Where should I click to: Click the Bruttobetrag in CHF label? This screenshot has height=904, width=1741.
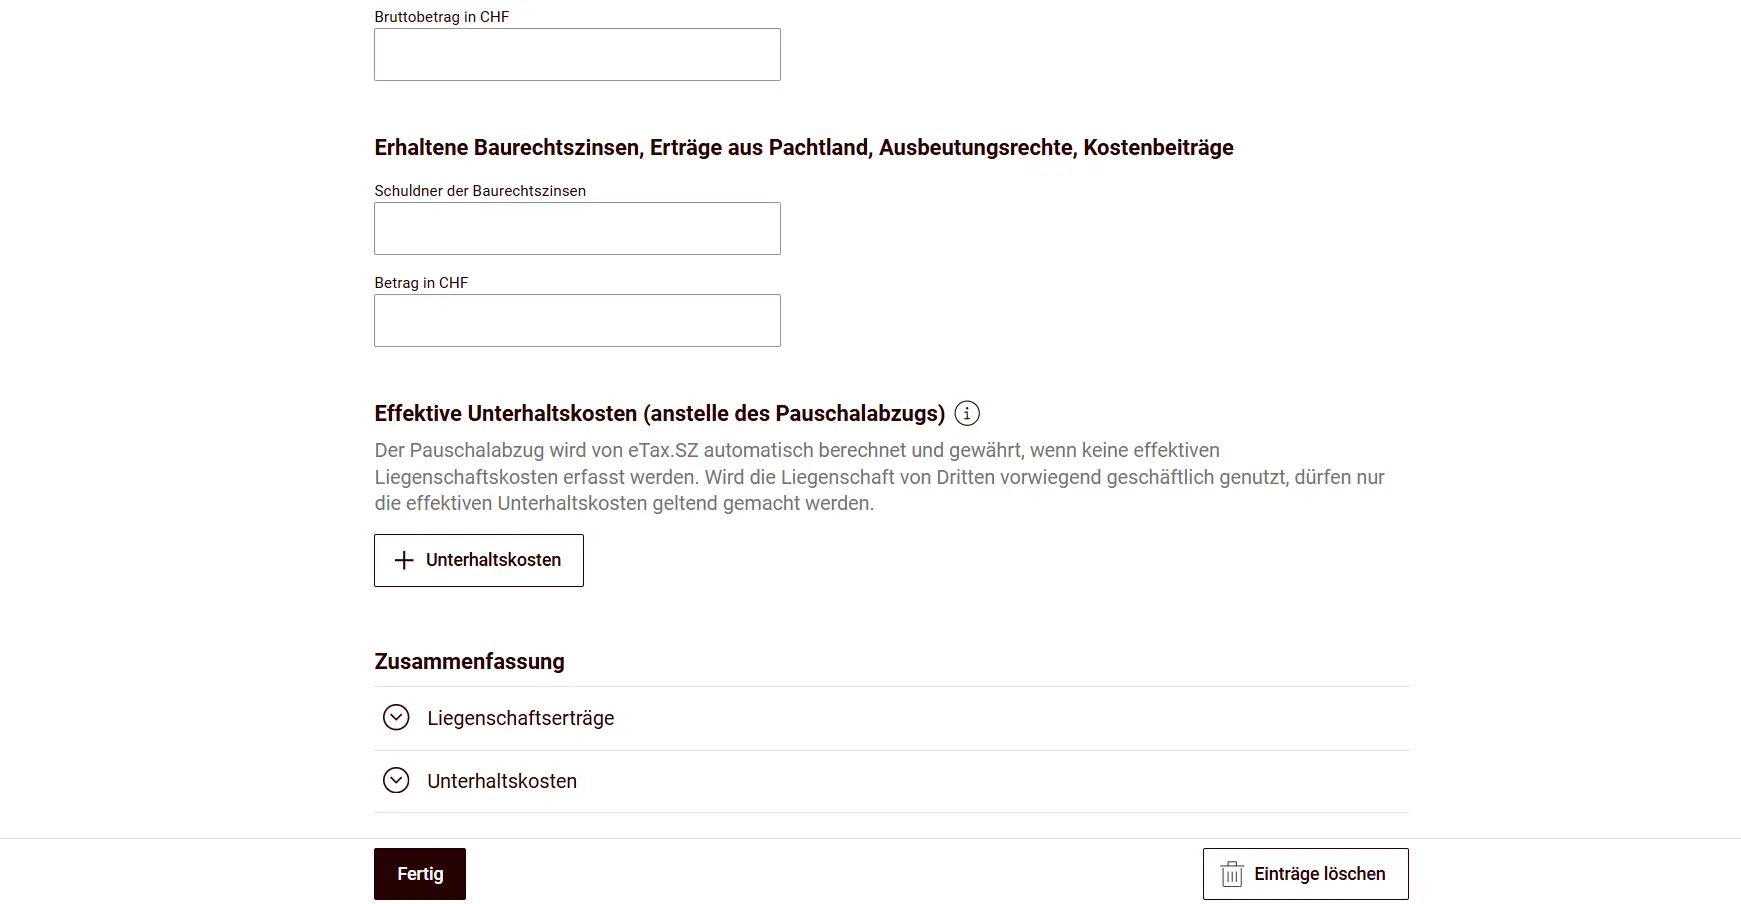pos(441,17)
